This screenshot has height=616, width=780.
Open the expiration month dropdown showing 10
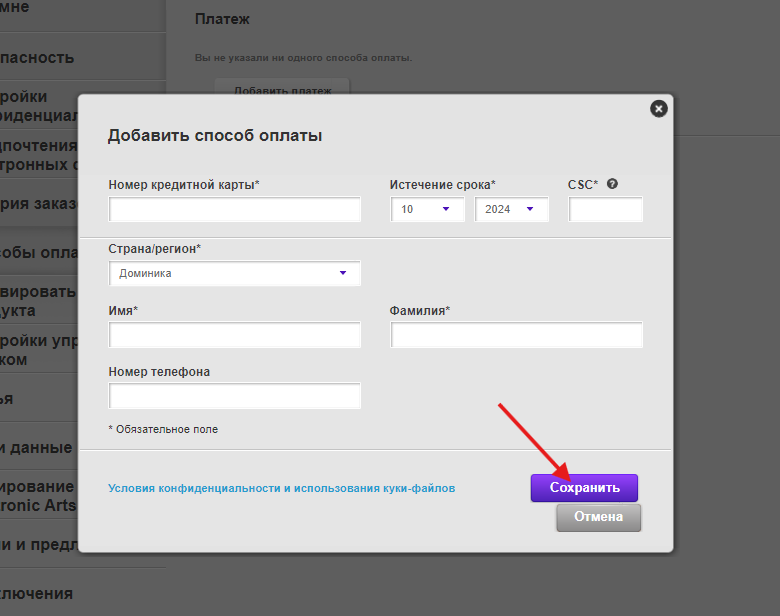[x=427, y=209]
